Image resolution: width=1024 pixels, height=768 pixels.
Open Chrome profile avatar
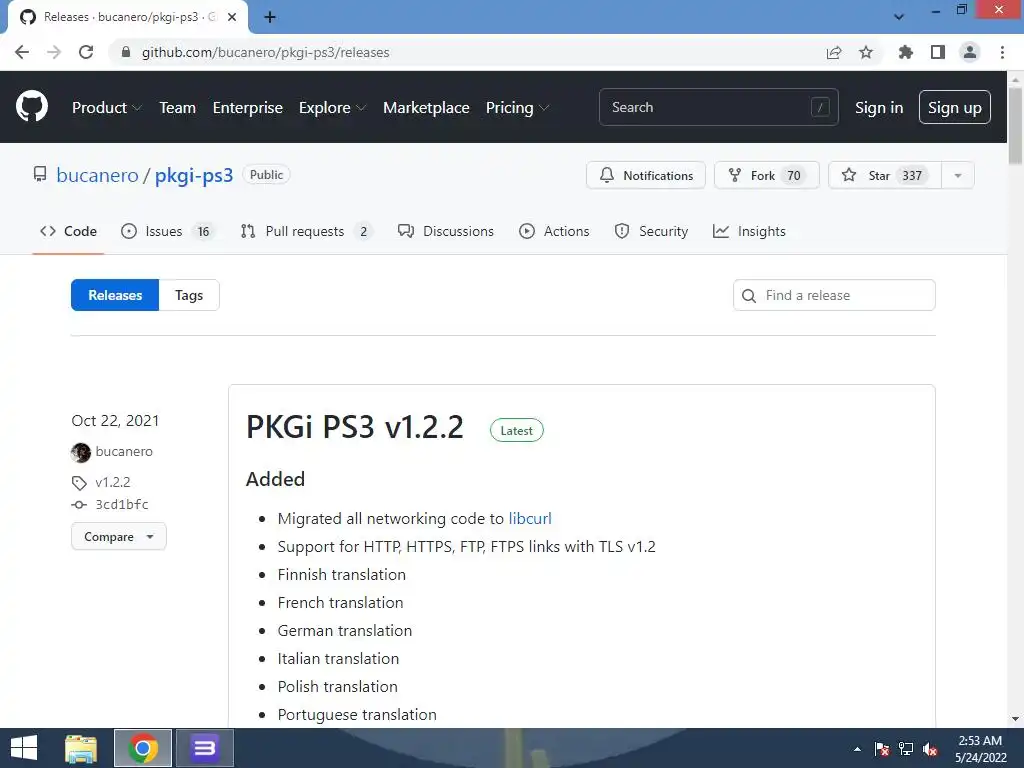point(970,52)
